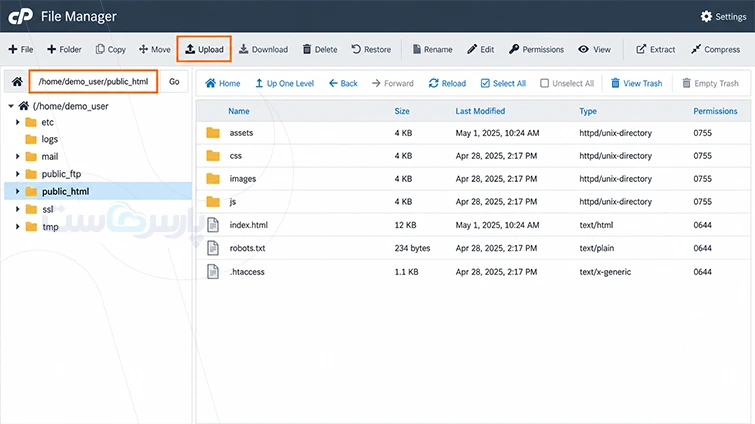Select the .htaccess file name
Viewport: 755px width, 424px height.
pyautogui.click(x=247, y=271)
